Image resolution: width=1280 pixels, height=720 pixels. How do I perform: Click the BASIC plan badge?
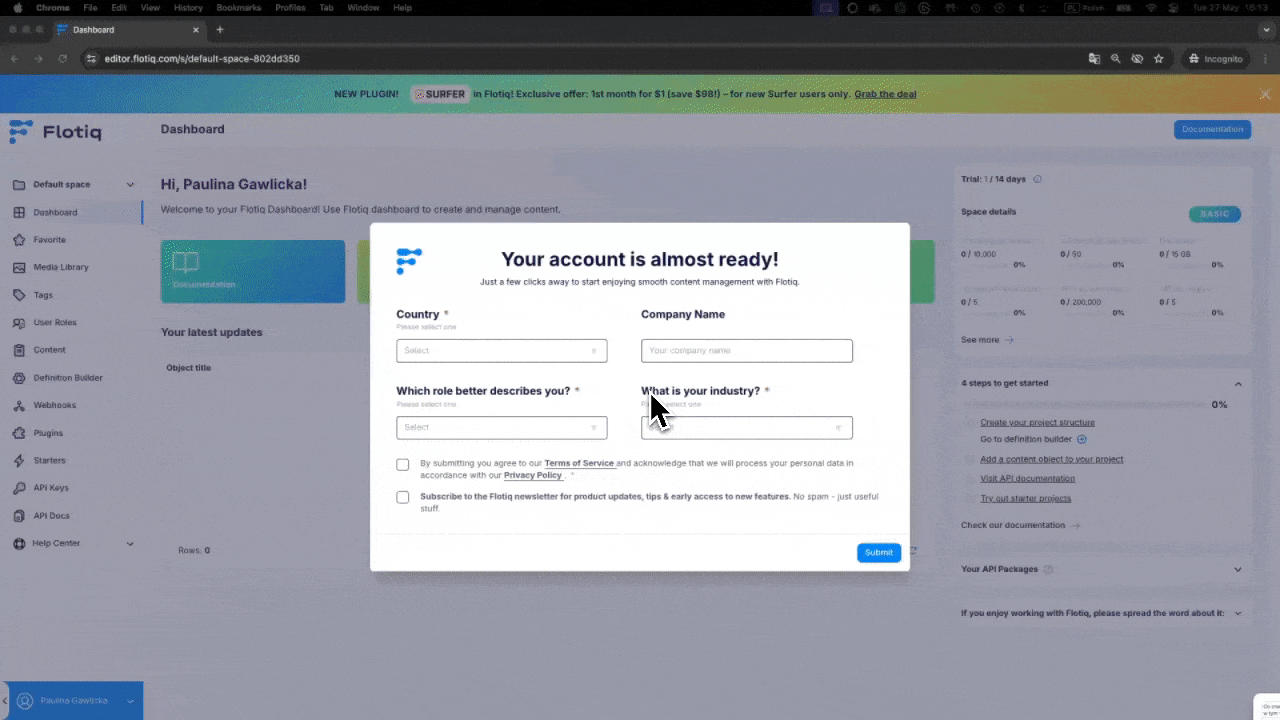(x=1215, y=214)
